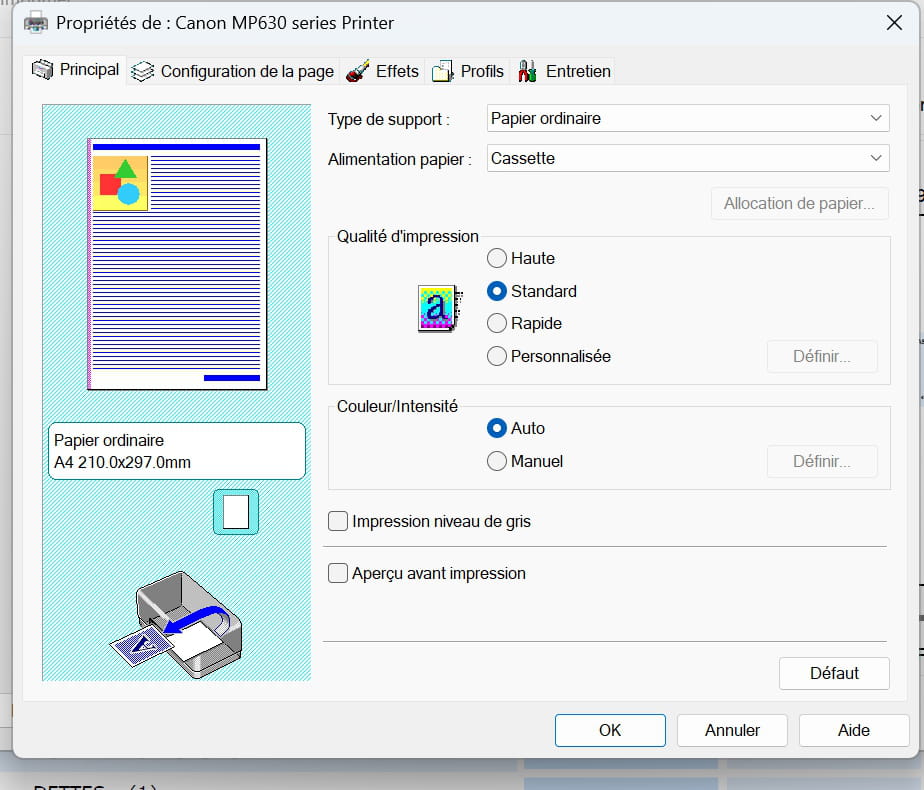Click the print quality letter 'a' icon
Image resolution: width=924 pixels, height=790 pixels.
pos(440,308)
